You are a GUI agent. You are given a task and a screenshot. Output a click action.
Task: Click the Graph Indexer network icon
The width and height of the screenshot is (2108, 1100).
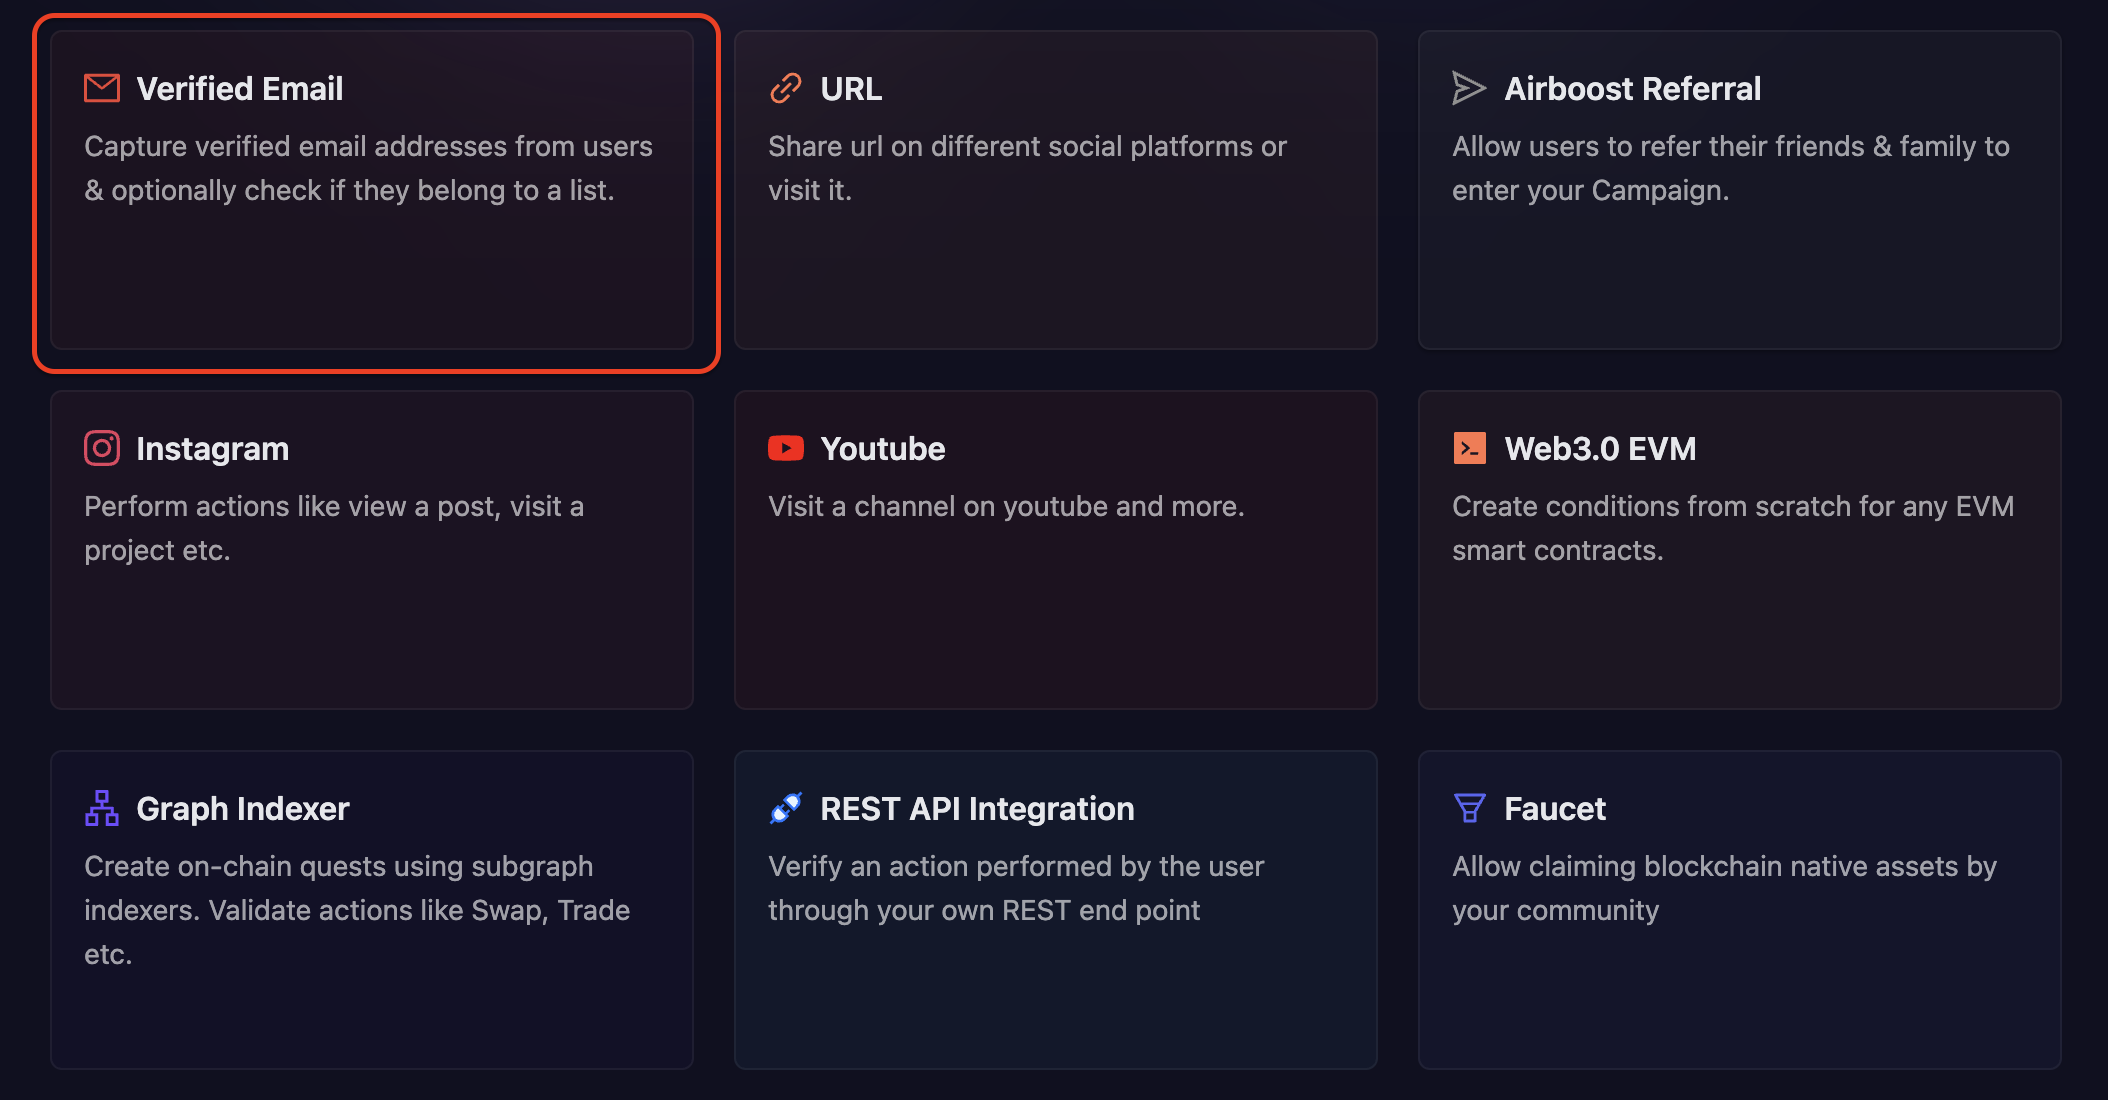(101, 808)
